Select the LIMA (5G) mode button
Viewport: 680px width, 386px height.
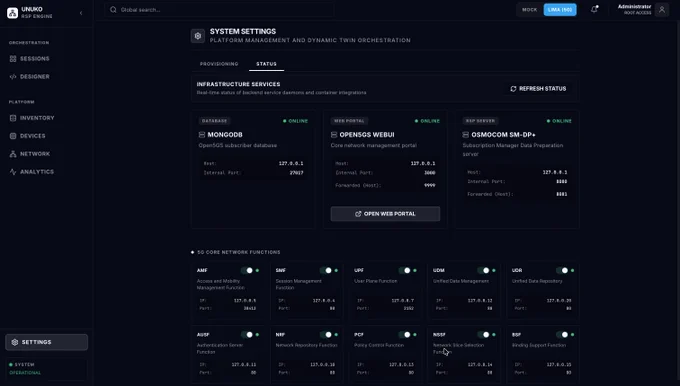pos(560,10)
